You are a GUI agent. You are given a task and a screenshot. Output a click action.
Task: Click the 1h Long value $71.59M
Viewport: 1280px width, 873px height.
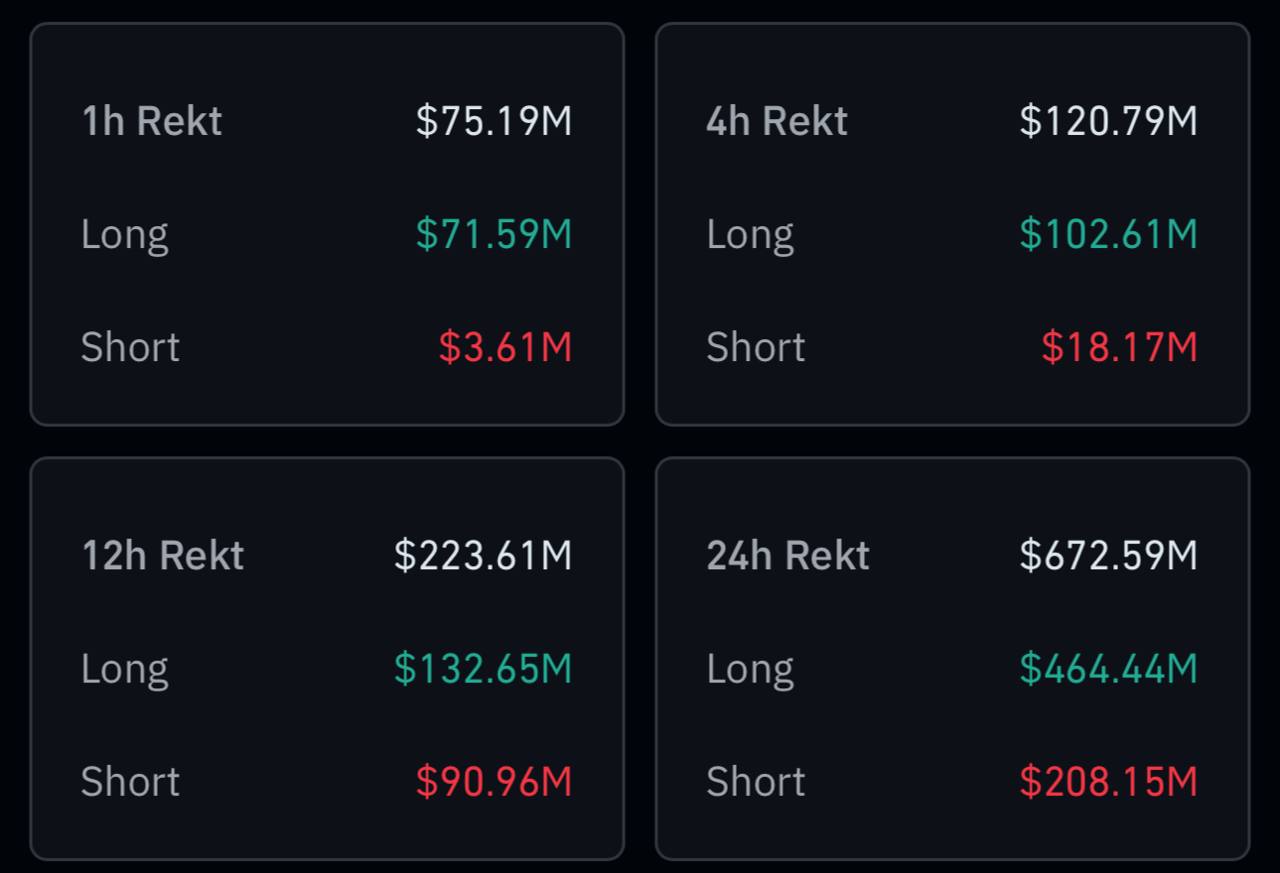(x=494, y=234)
